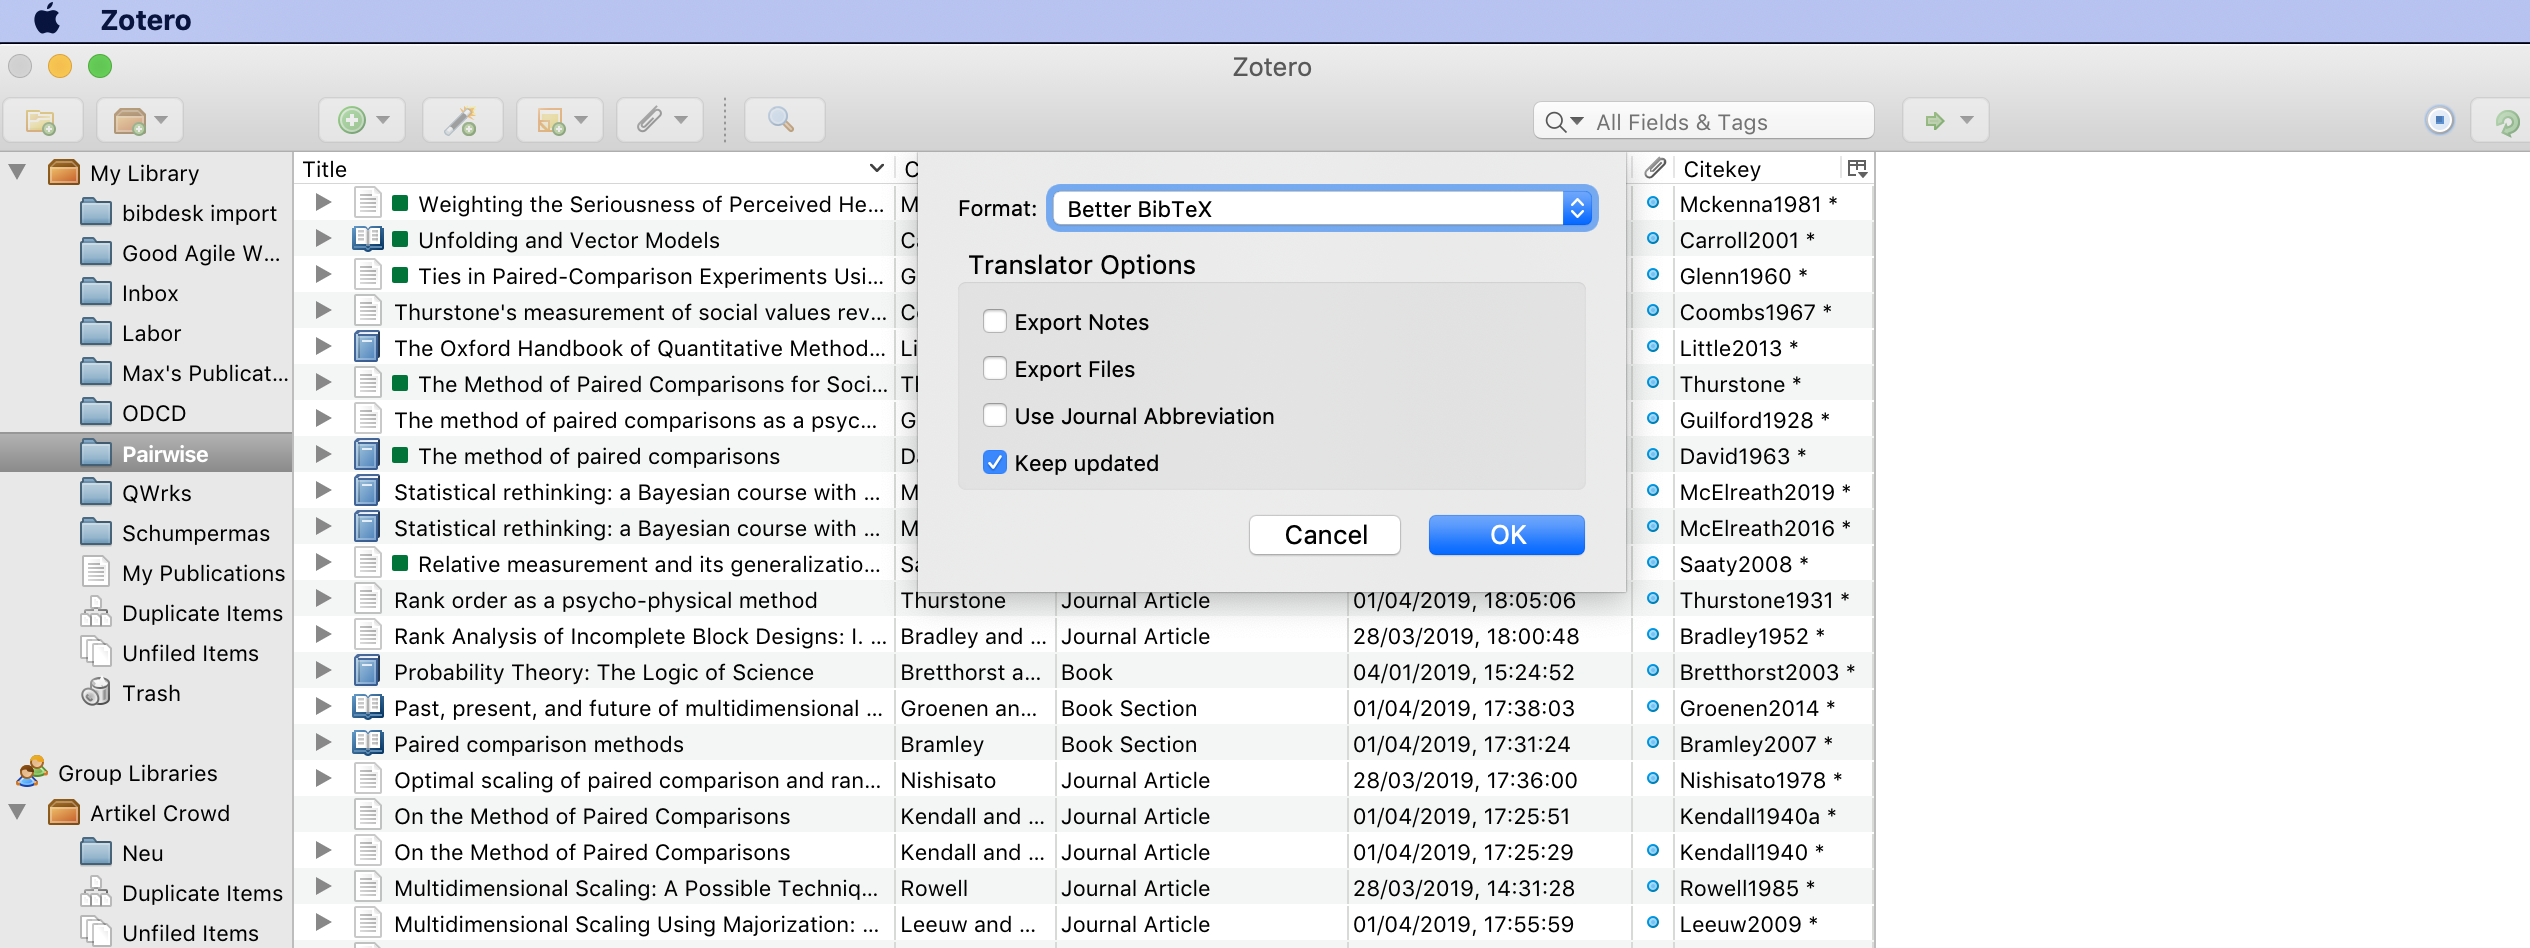Collapse the My Library tree section

click(16, 171)
